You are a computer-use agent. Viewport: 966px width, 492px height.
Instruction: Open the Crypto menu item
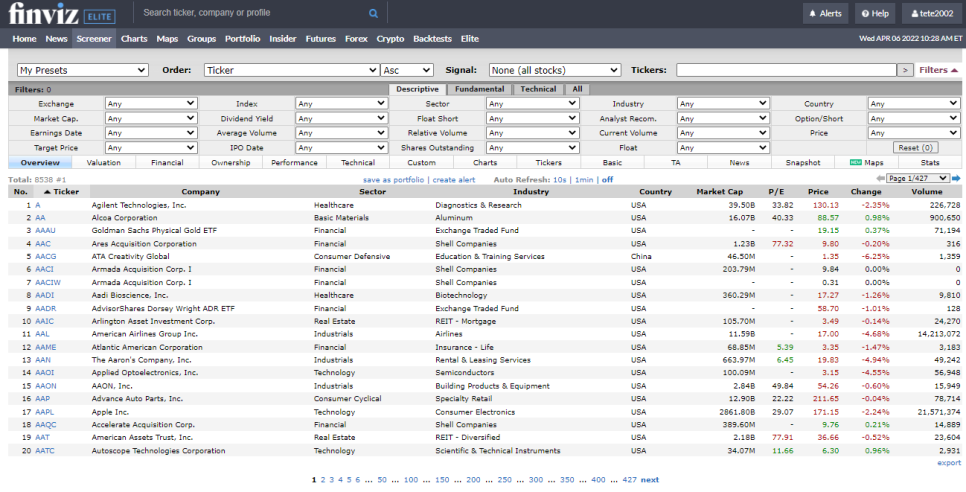(x=391, y=39)
